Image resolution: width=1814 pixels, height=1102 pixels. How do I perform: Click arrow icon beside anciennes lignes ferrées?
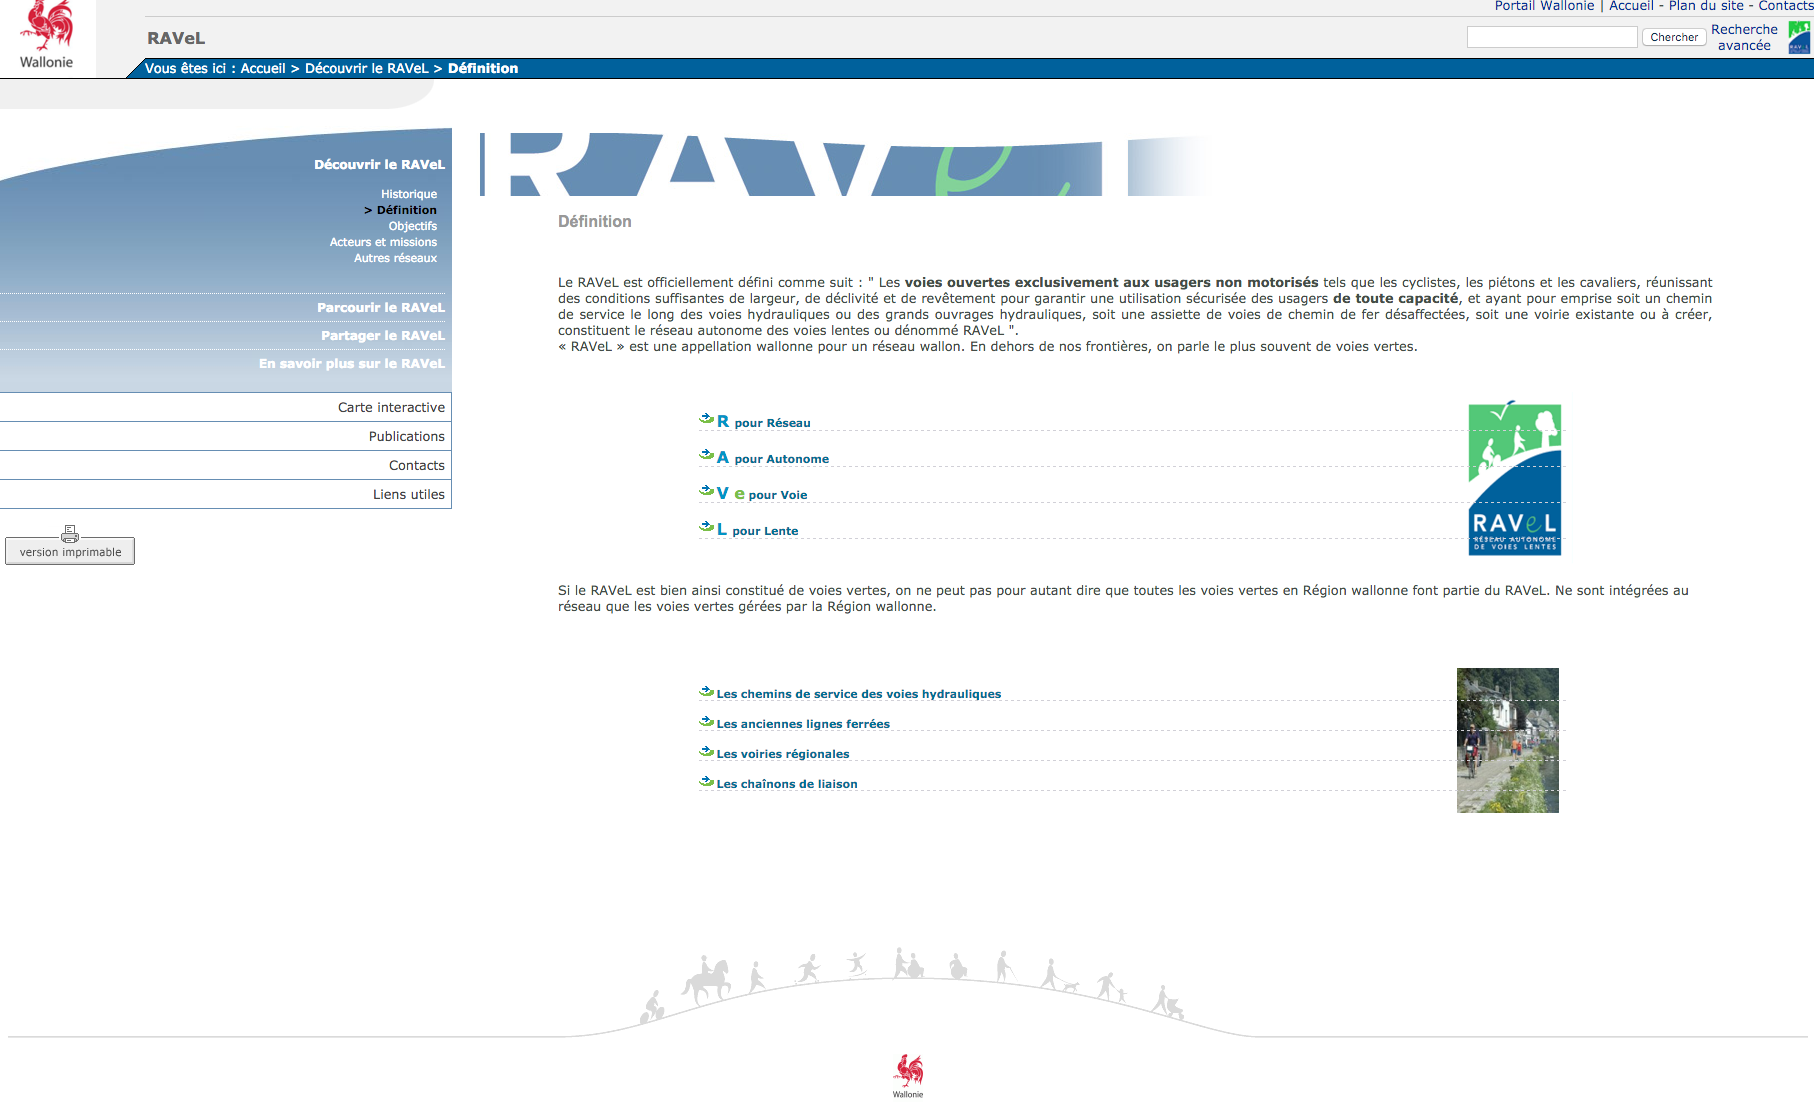[706, 721]
